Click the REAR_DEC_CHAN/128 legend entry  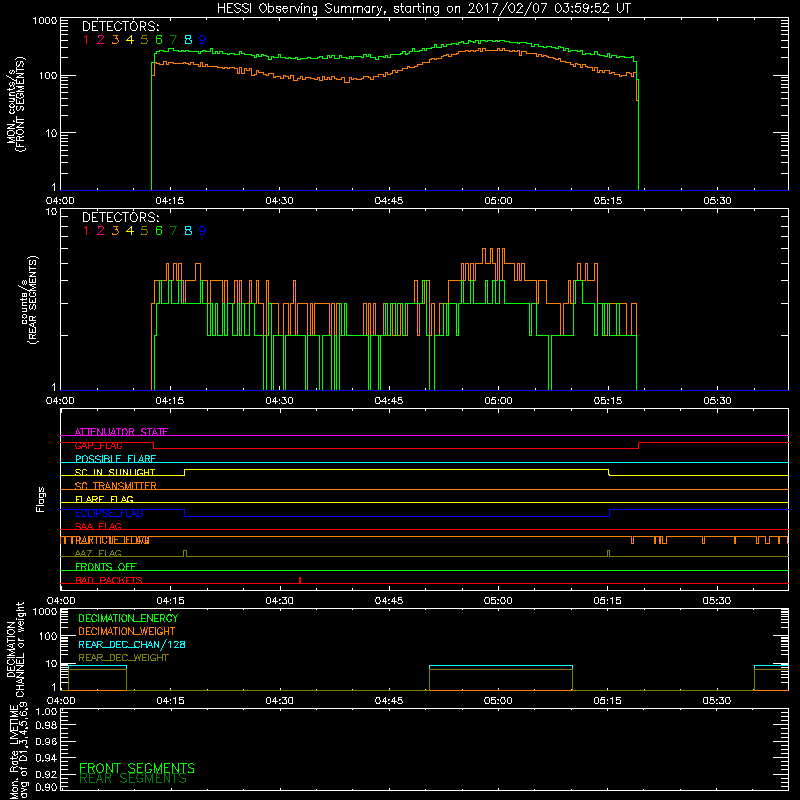[132, 645]
